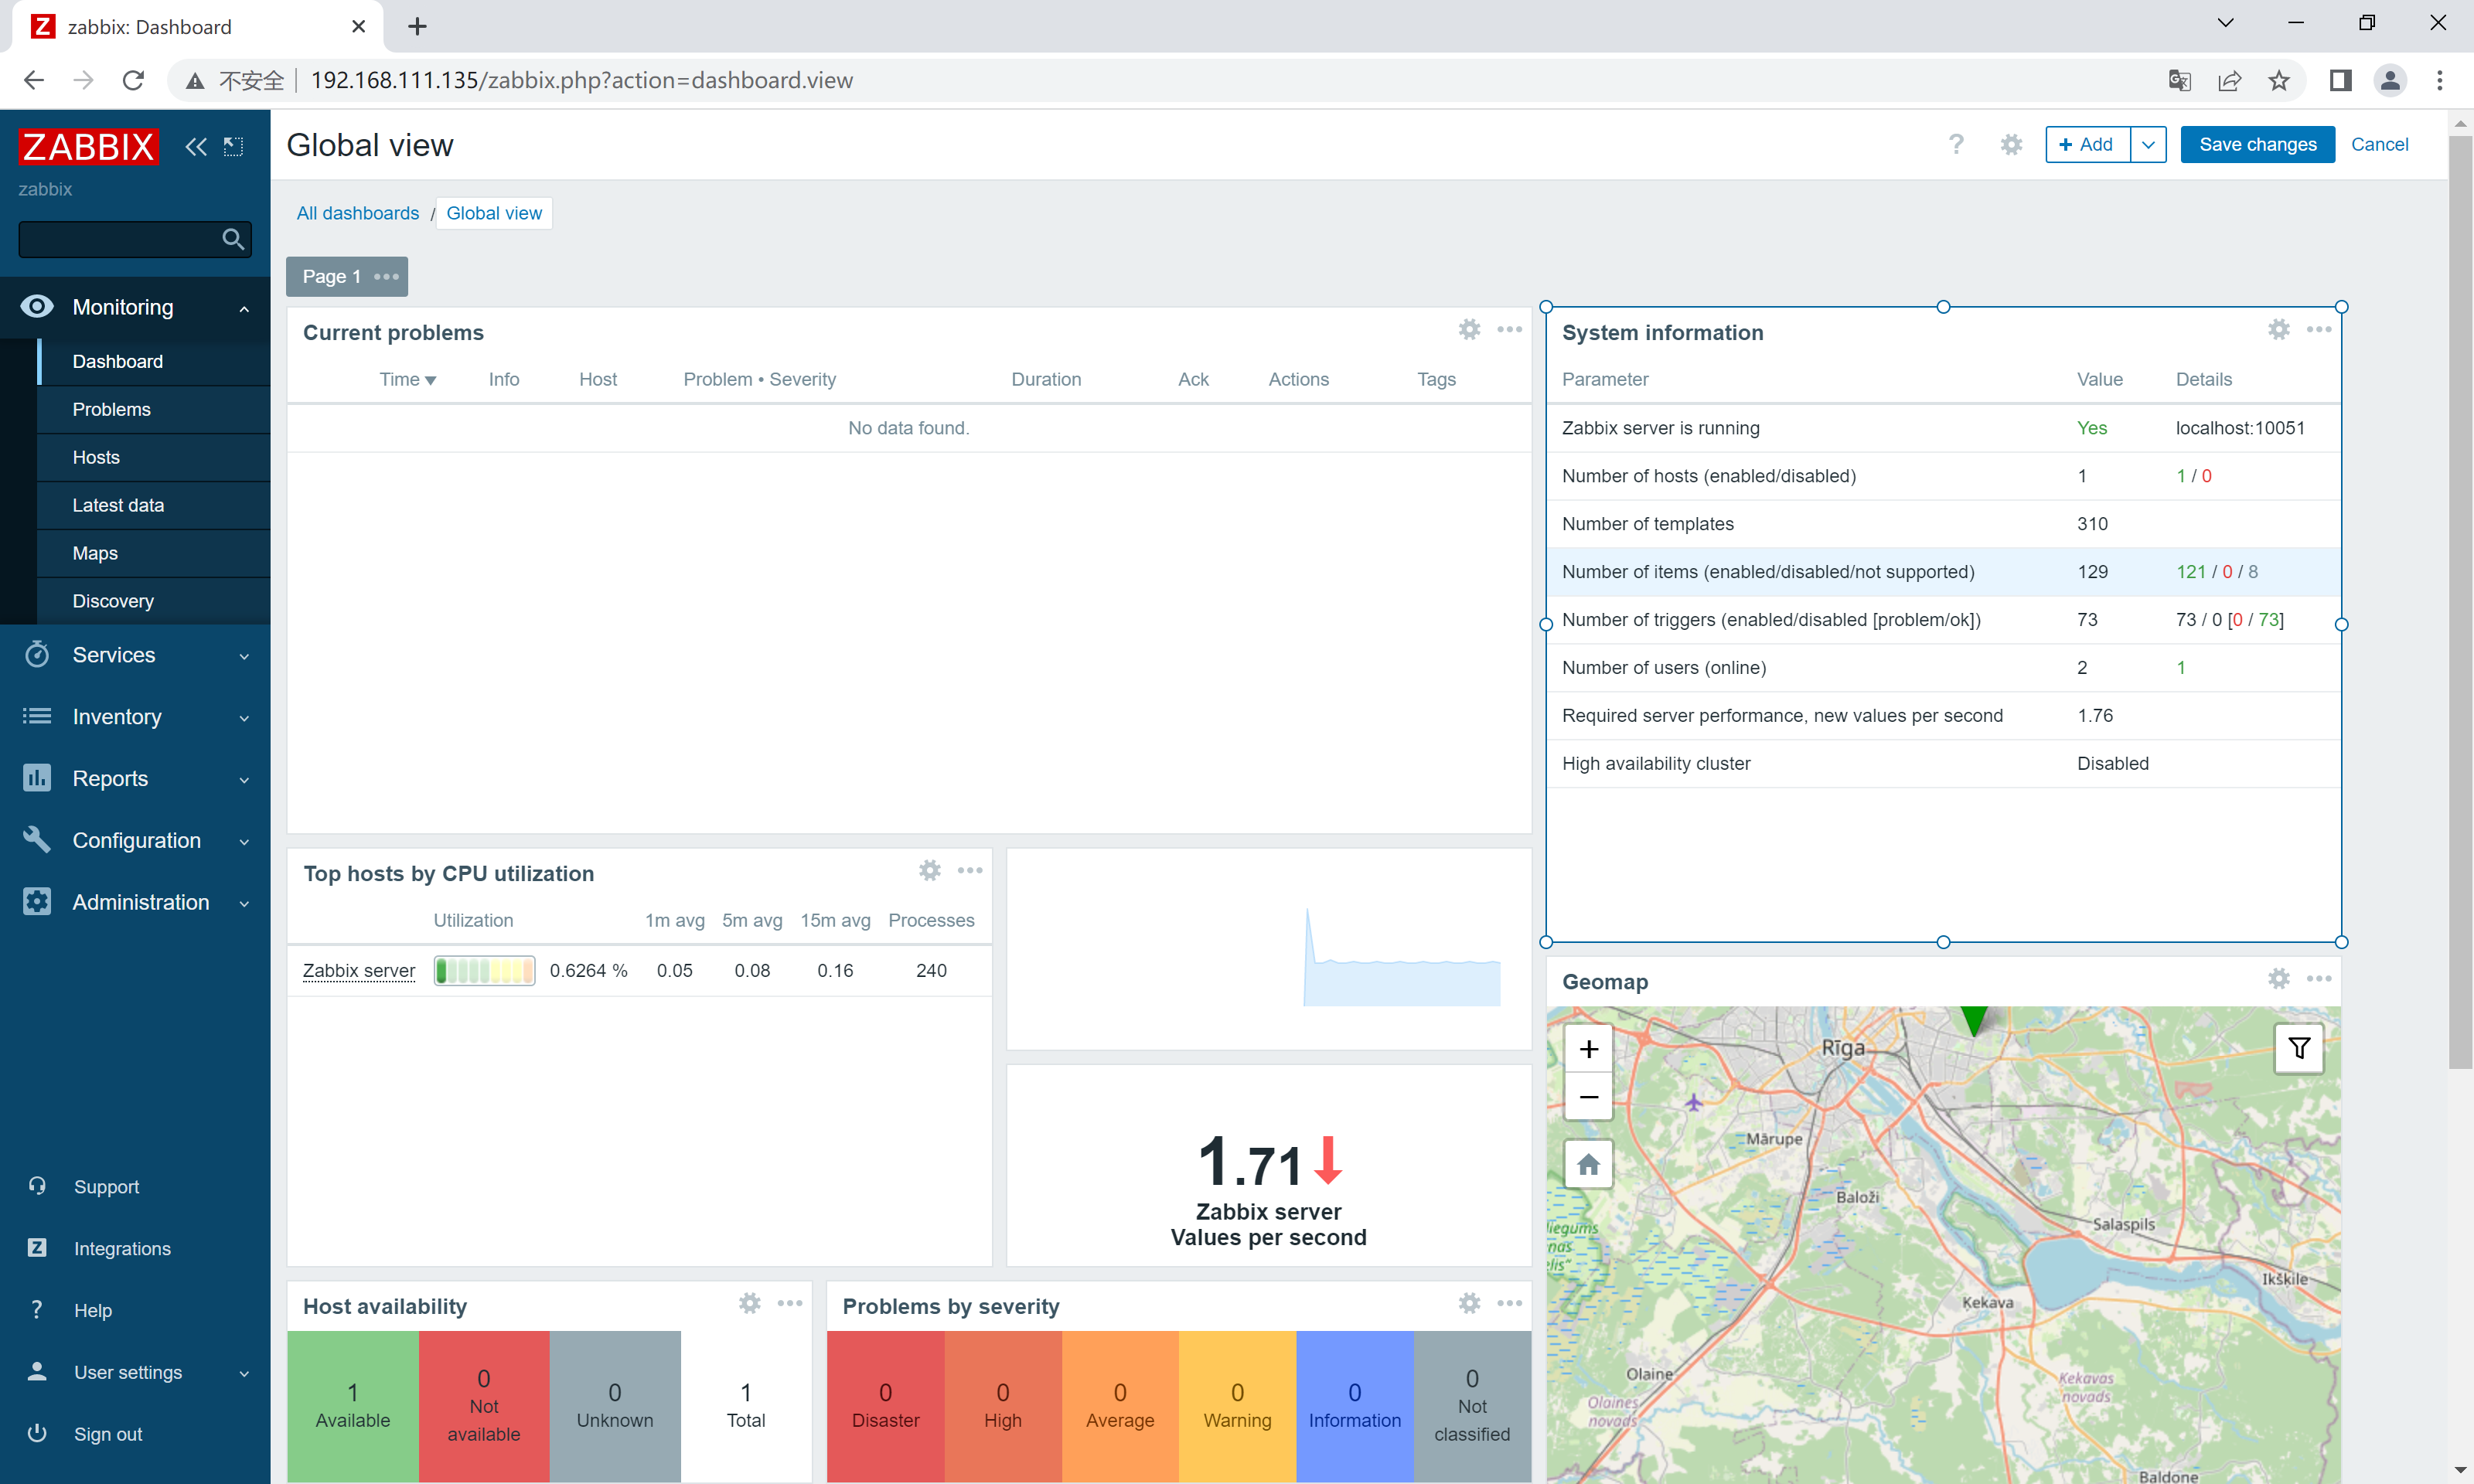Open Geomap widget three-dot menu
The height and width of the screenshot is (1484, 2474).
point(2318,978)
